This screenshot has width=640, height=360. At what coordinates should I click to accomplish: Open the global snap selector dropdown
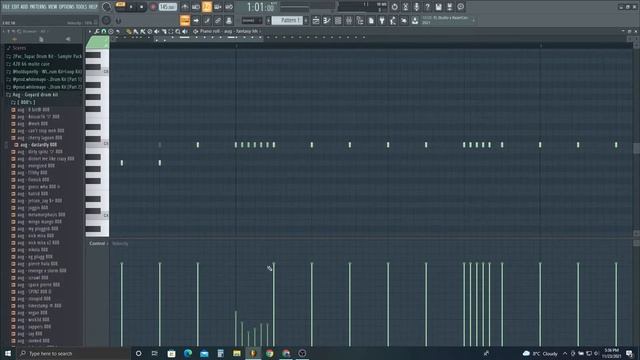[x=252, y=20]
